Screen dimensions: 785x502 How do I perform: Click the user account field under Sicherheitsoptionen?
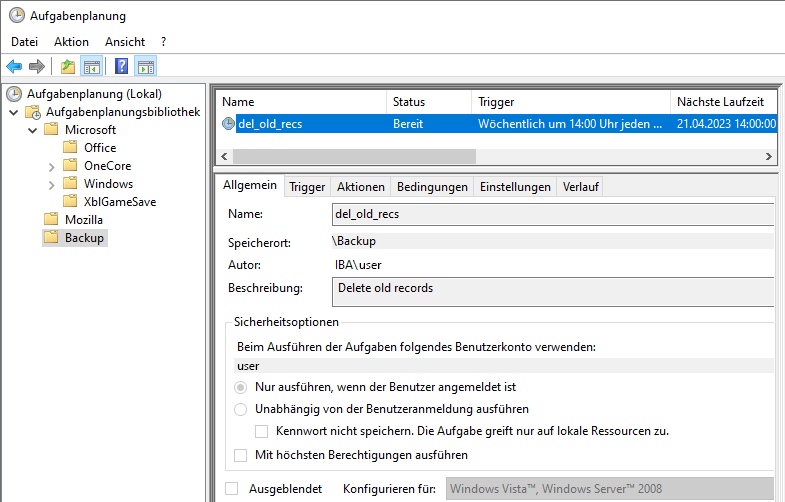pyautogui.click(x=504, y=366)
